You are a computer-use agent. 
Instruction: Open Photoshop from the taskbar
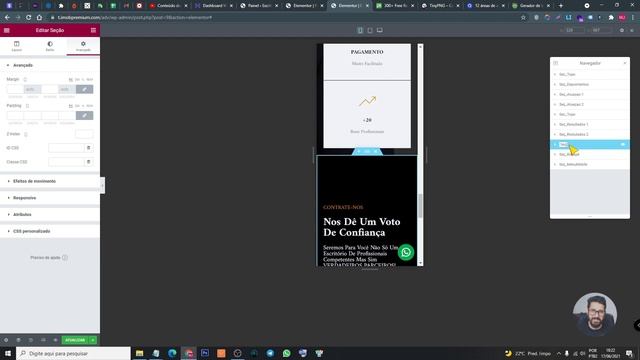click(205, 353)
